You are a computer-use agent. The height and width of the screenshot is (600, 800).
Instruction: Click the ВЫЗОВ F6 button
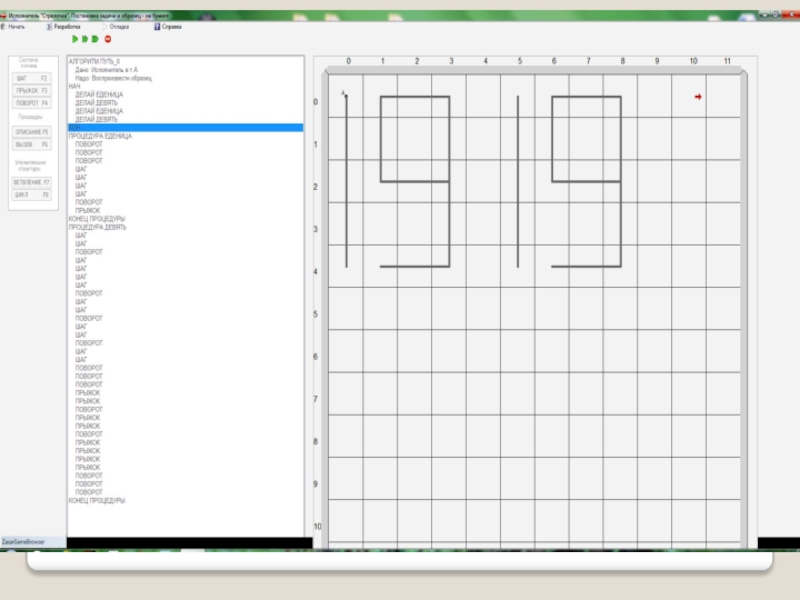click(31, 144)
